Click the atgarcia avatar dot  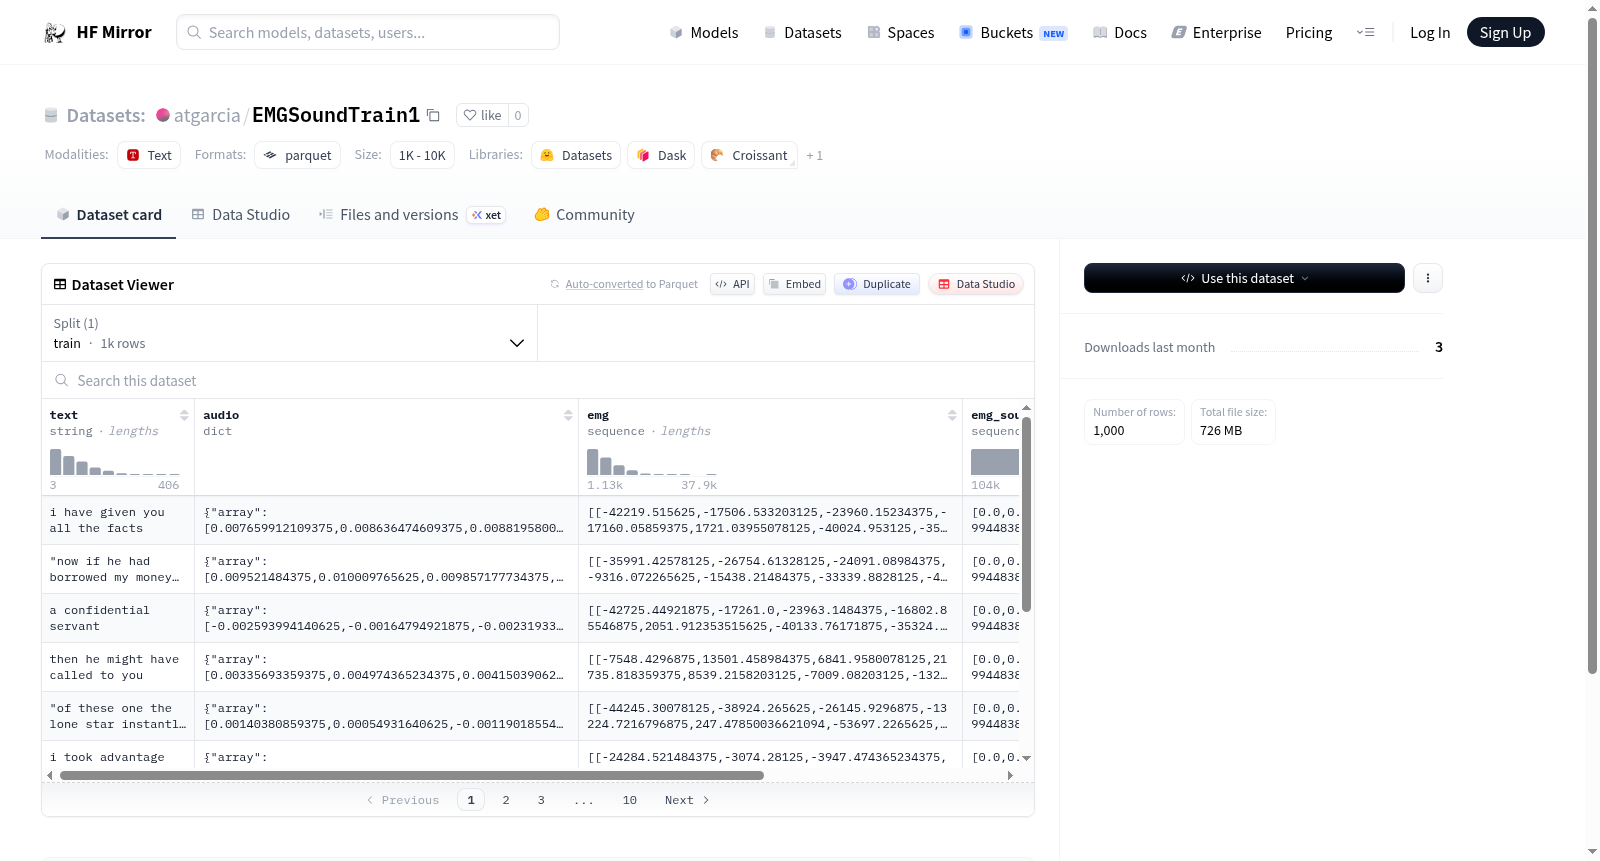pos(163,115)
